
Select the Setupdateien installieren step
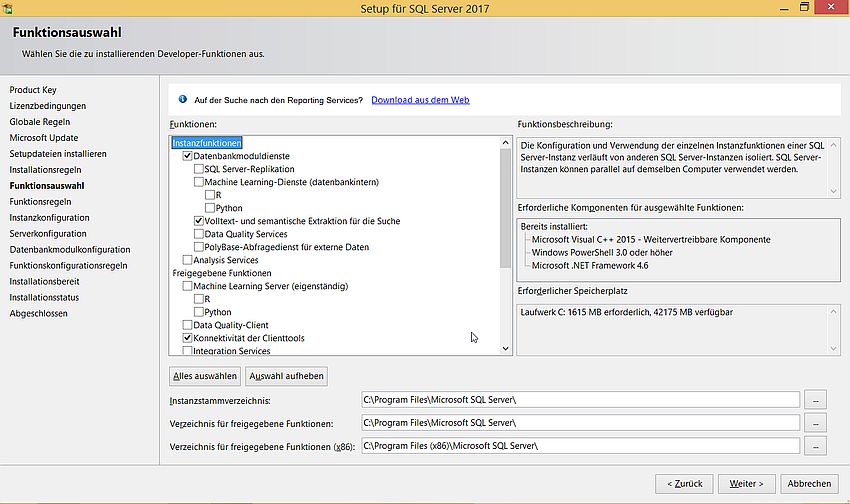point(58,154)
